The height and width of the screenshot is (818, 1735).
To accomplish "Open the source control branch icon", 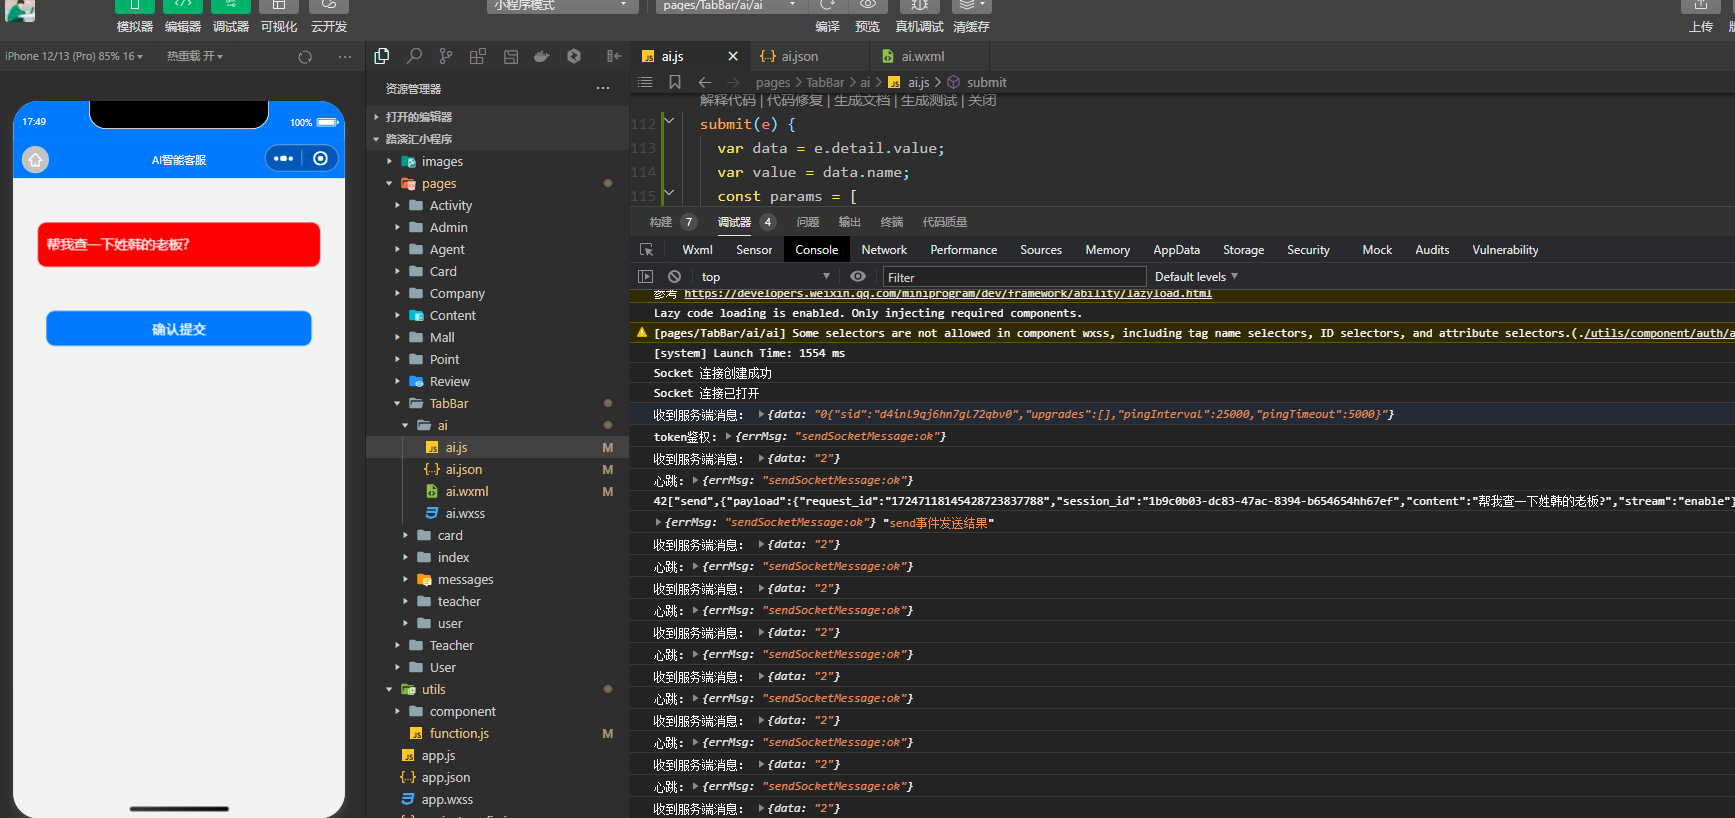I will [446, 56].
